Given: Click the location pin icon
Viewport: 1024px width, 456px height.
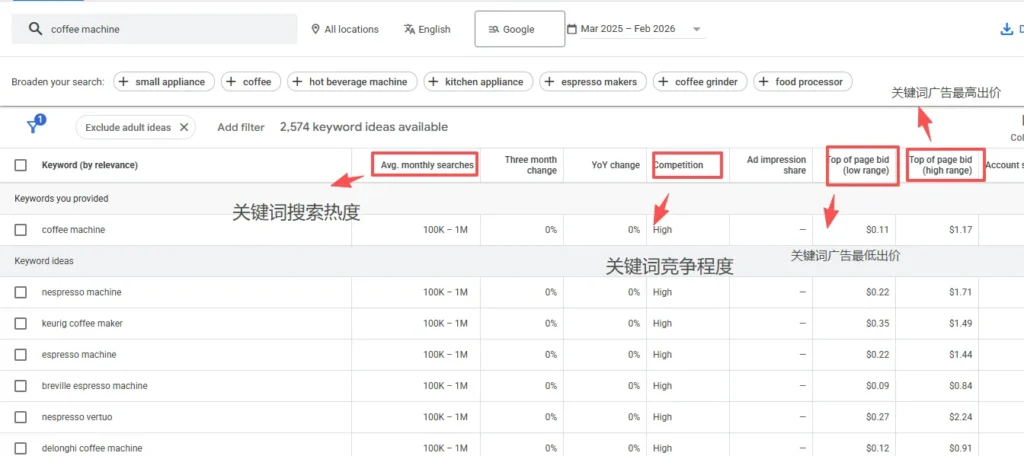Looking at the screenshot, I should (x=316, y=29).
